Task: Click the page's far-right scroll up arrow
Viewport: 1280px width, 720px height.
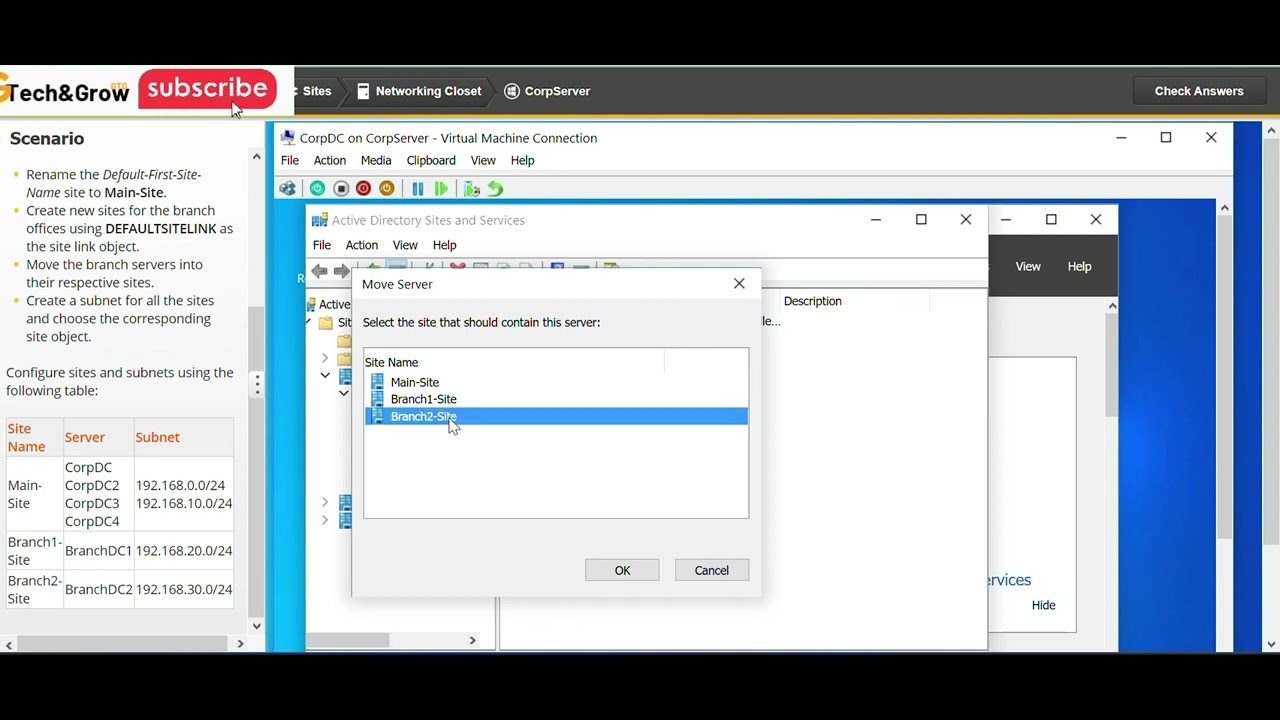Action: click(1272, 130)
